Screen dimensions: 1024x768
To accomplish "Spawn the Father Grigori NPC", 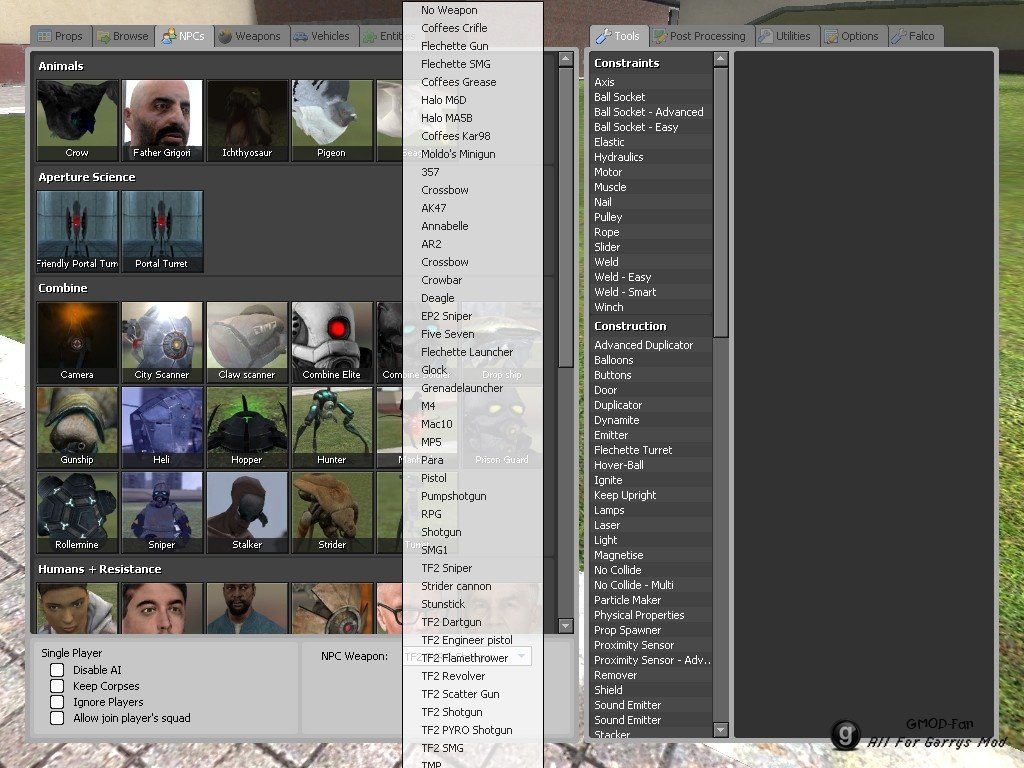I will tap(162, 120).
